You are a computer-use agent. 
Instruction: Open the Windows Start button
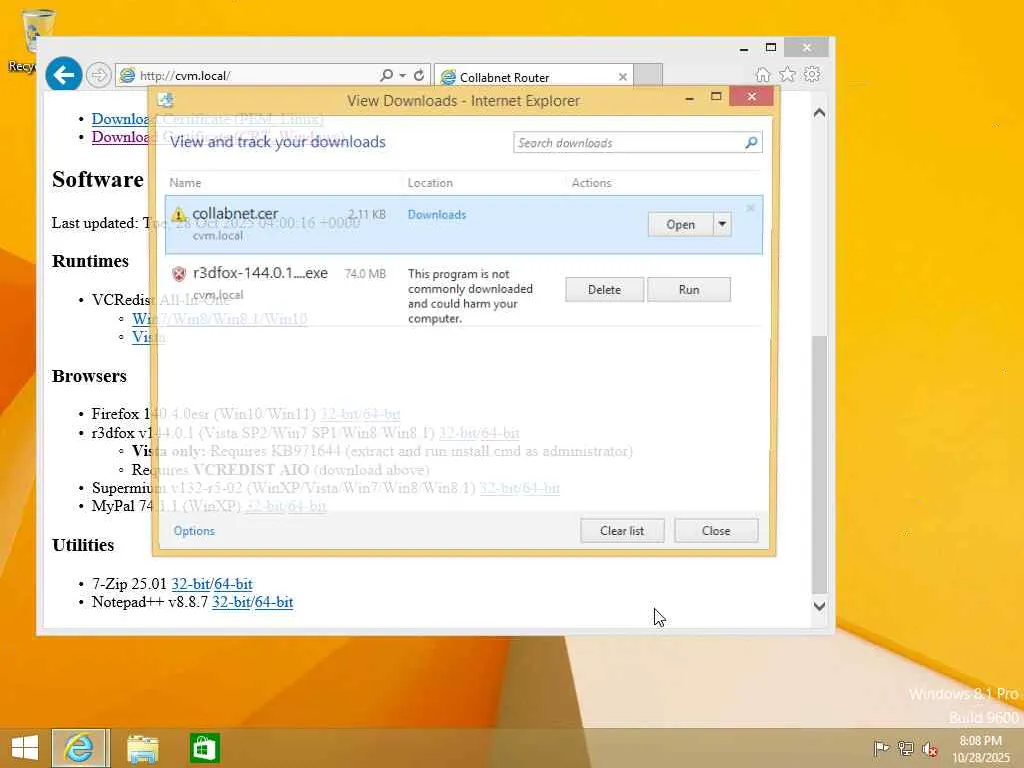coord(24,748)
